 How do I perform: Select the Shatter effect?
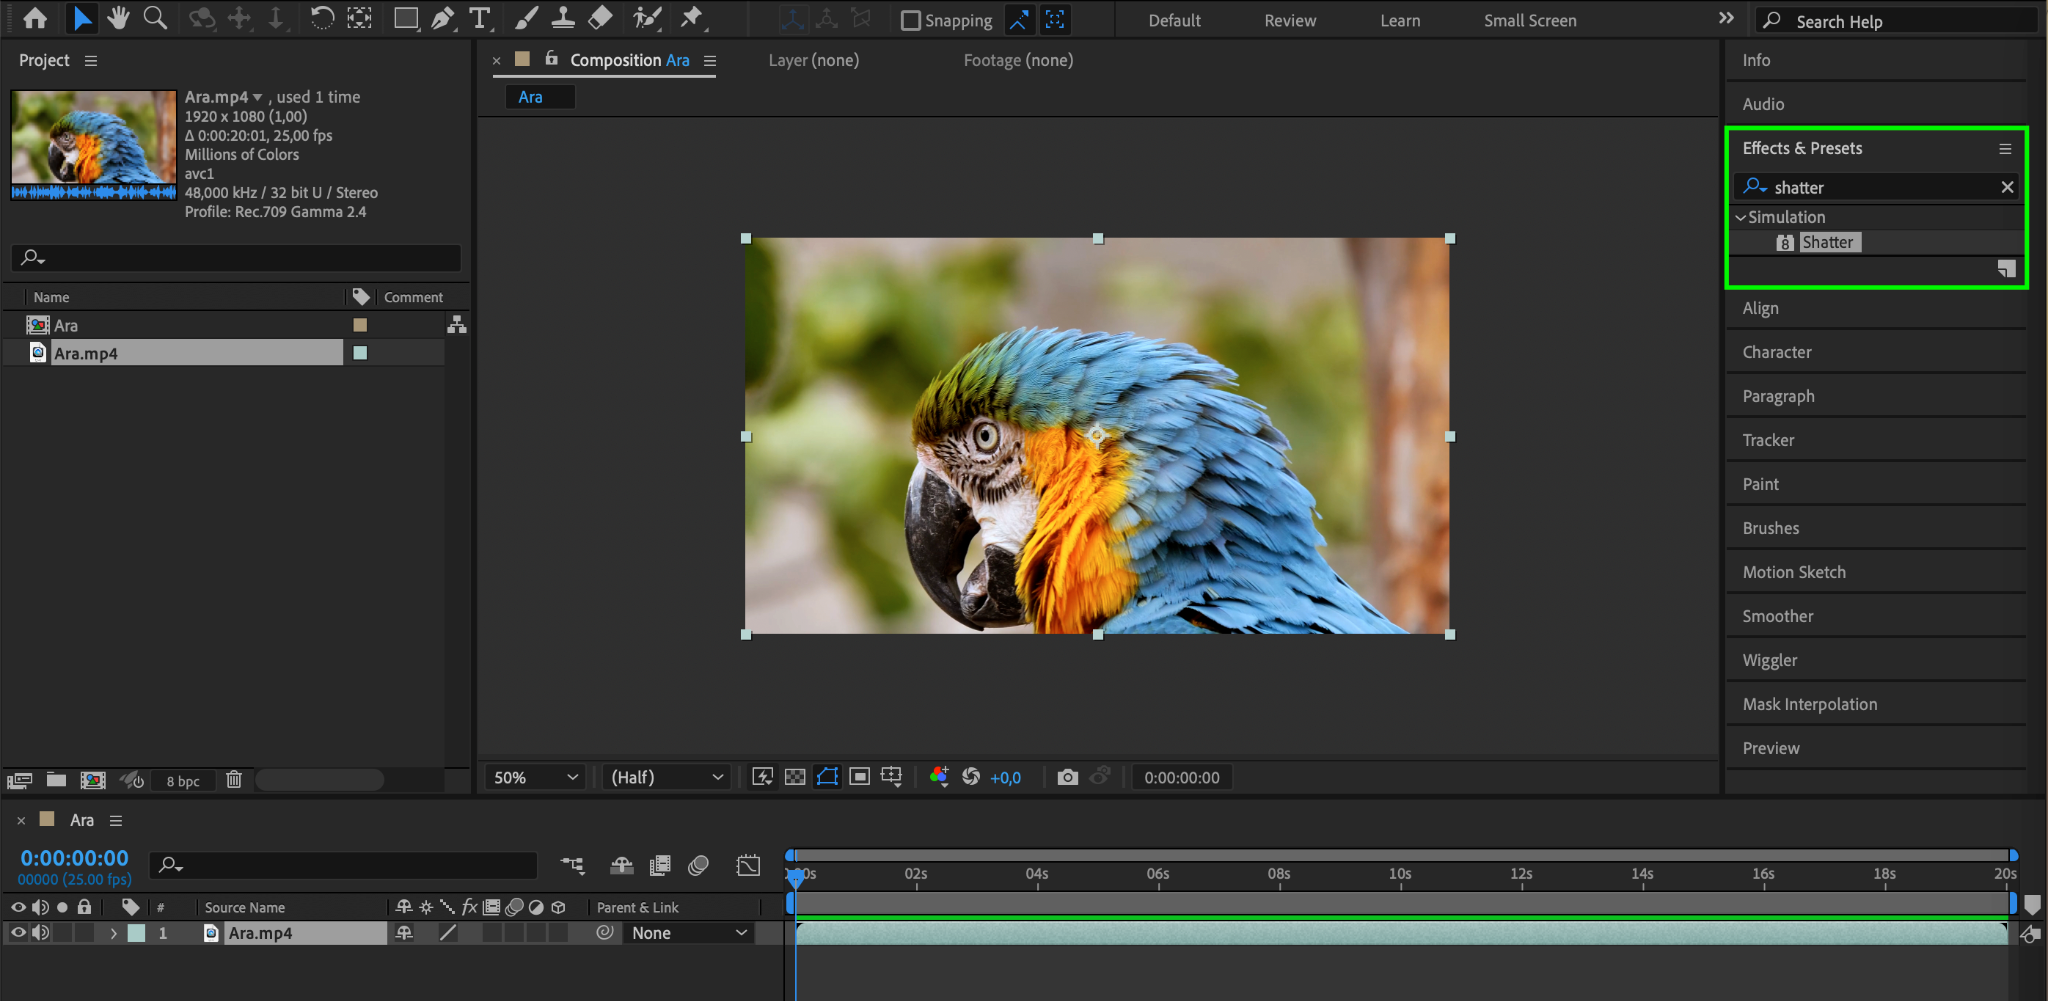[x=1827, y=242]
